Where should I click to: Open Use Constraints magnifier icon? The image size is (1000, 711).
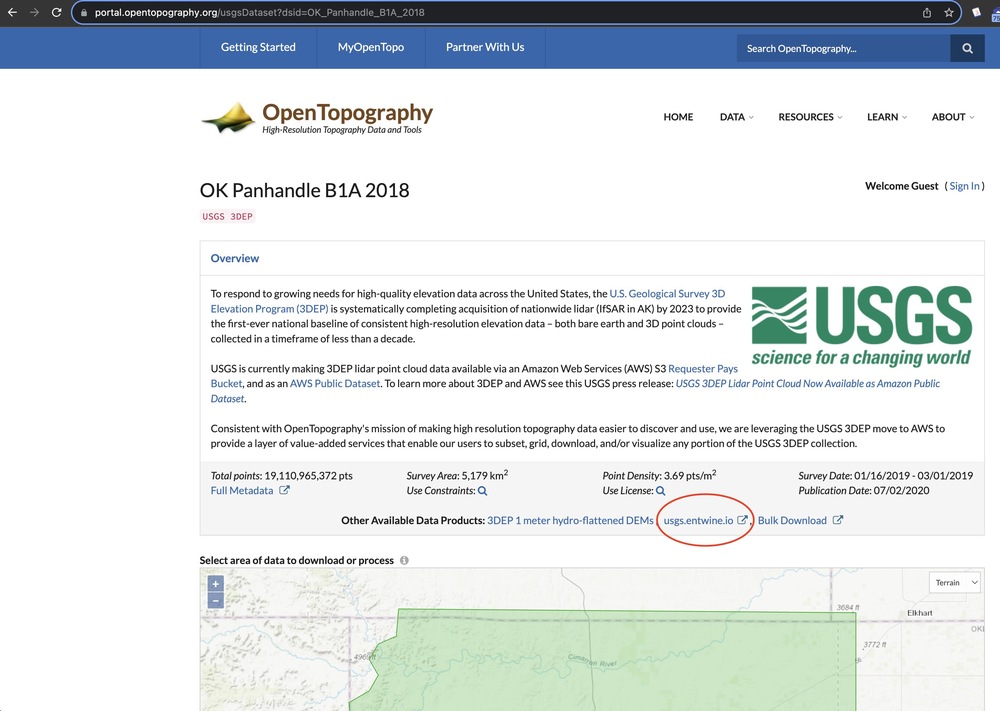(483, 491)
